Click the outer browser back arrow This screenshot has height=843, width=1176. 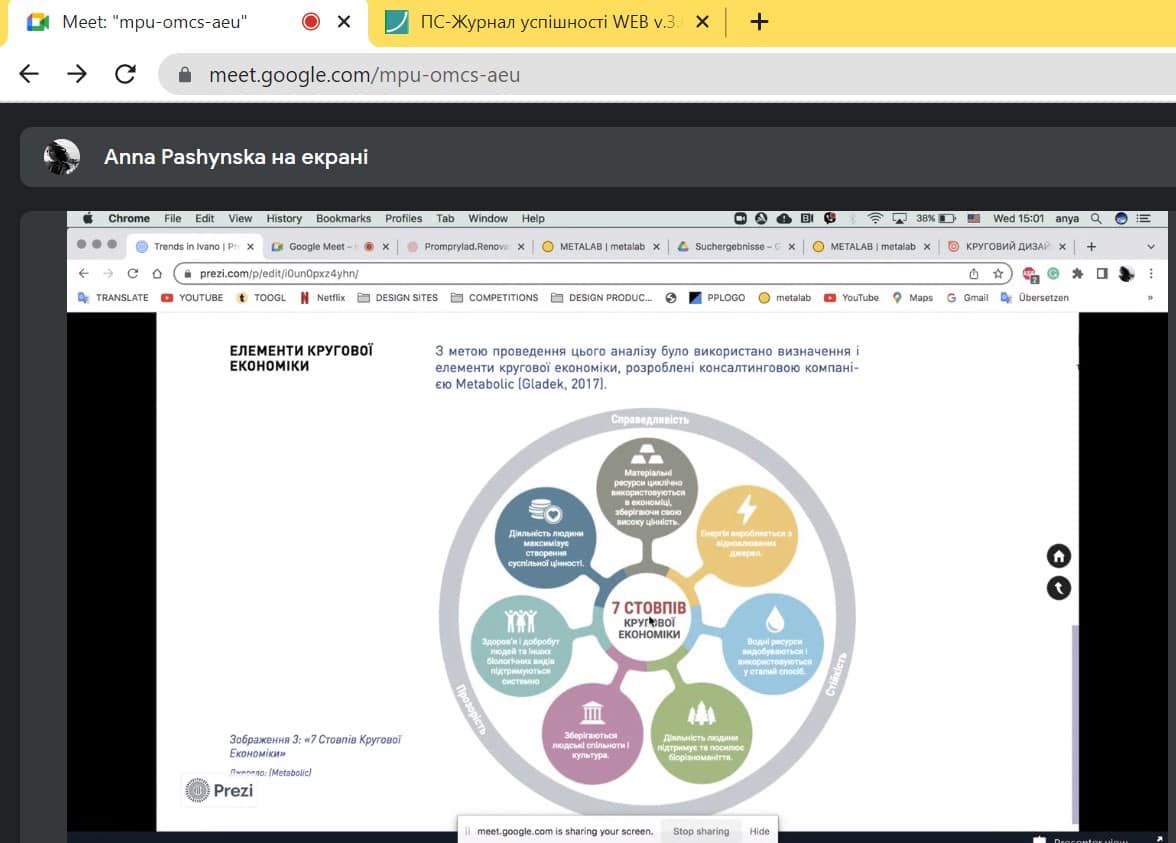coord(29,74)
